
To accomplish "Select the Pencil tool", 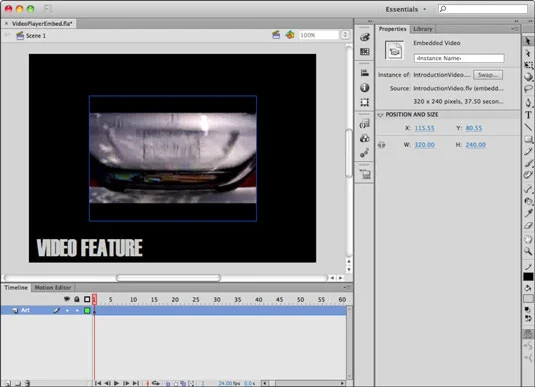I will [x=528, y=151].
